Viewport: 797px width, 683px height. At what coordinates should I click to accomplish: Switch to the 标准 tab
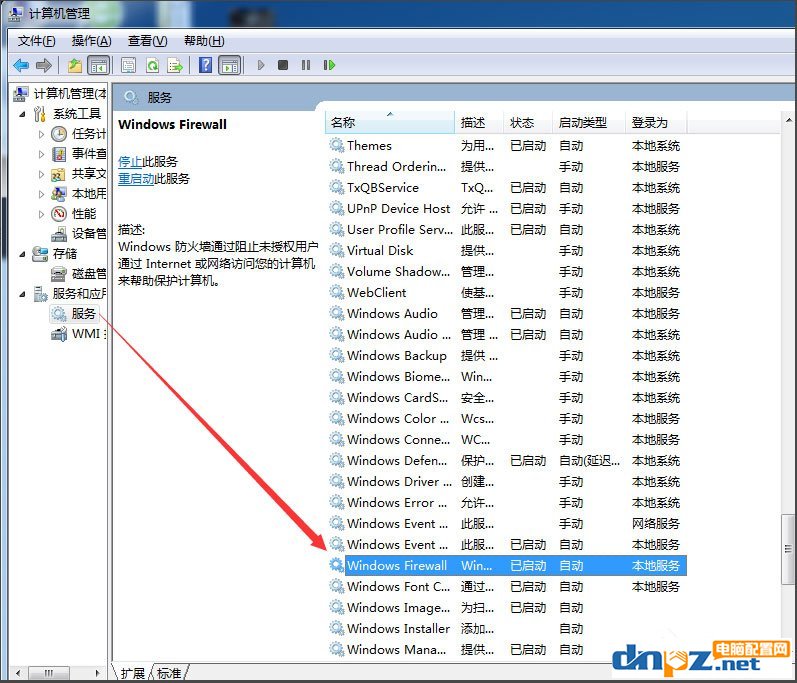click(x=169, y=673)
